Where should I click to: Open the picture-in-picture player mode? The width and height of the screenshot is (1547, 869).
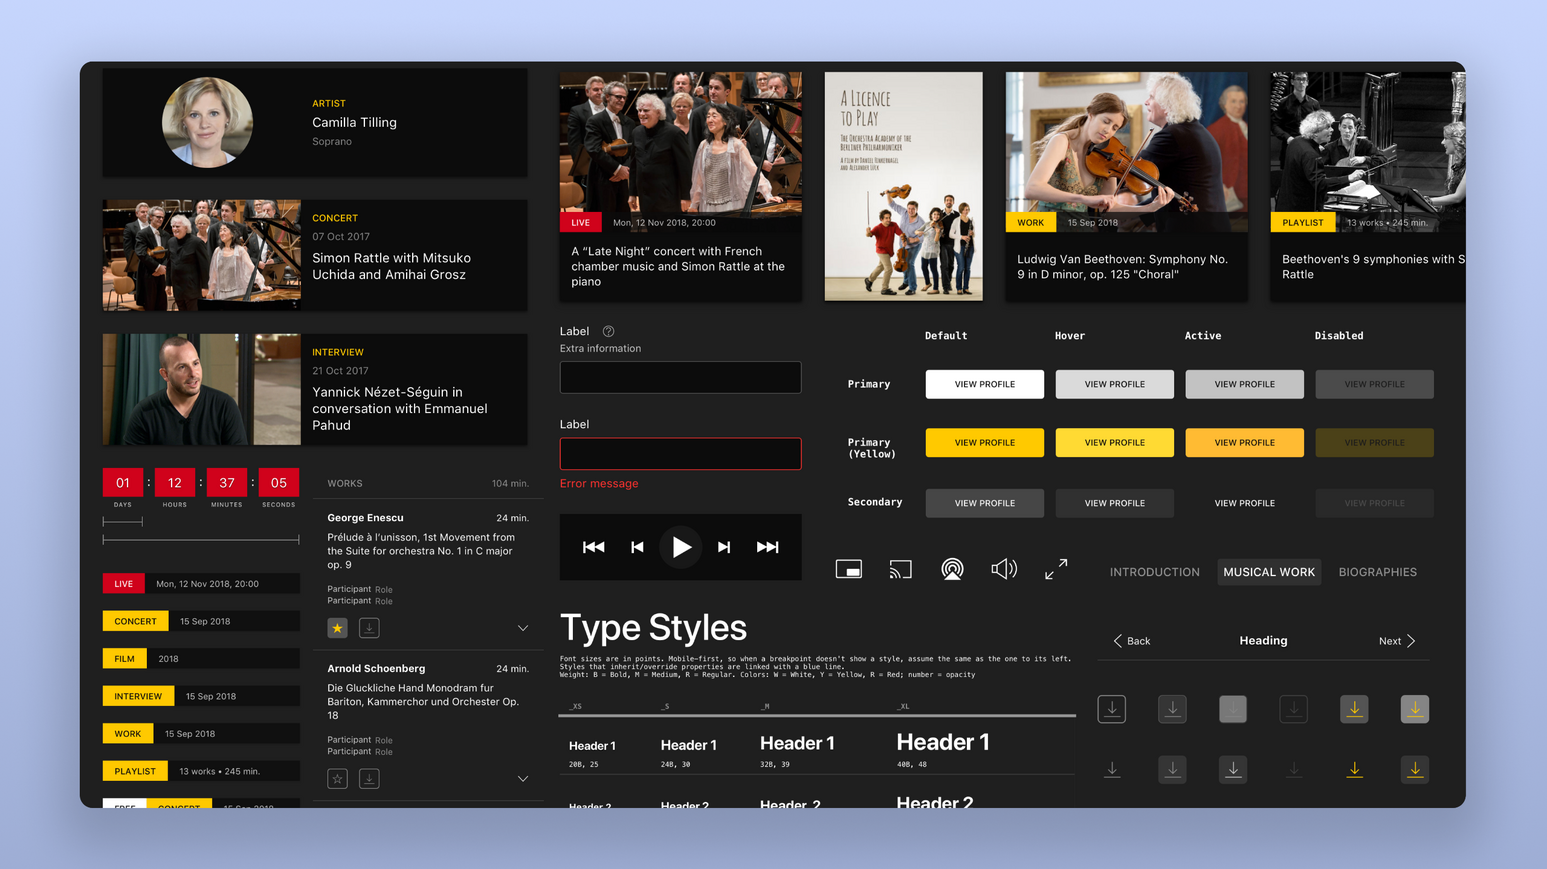coord(848,568)
